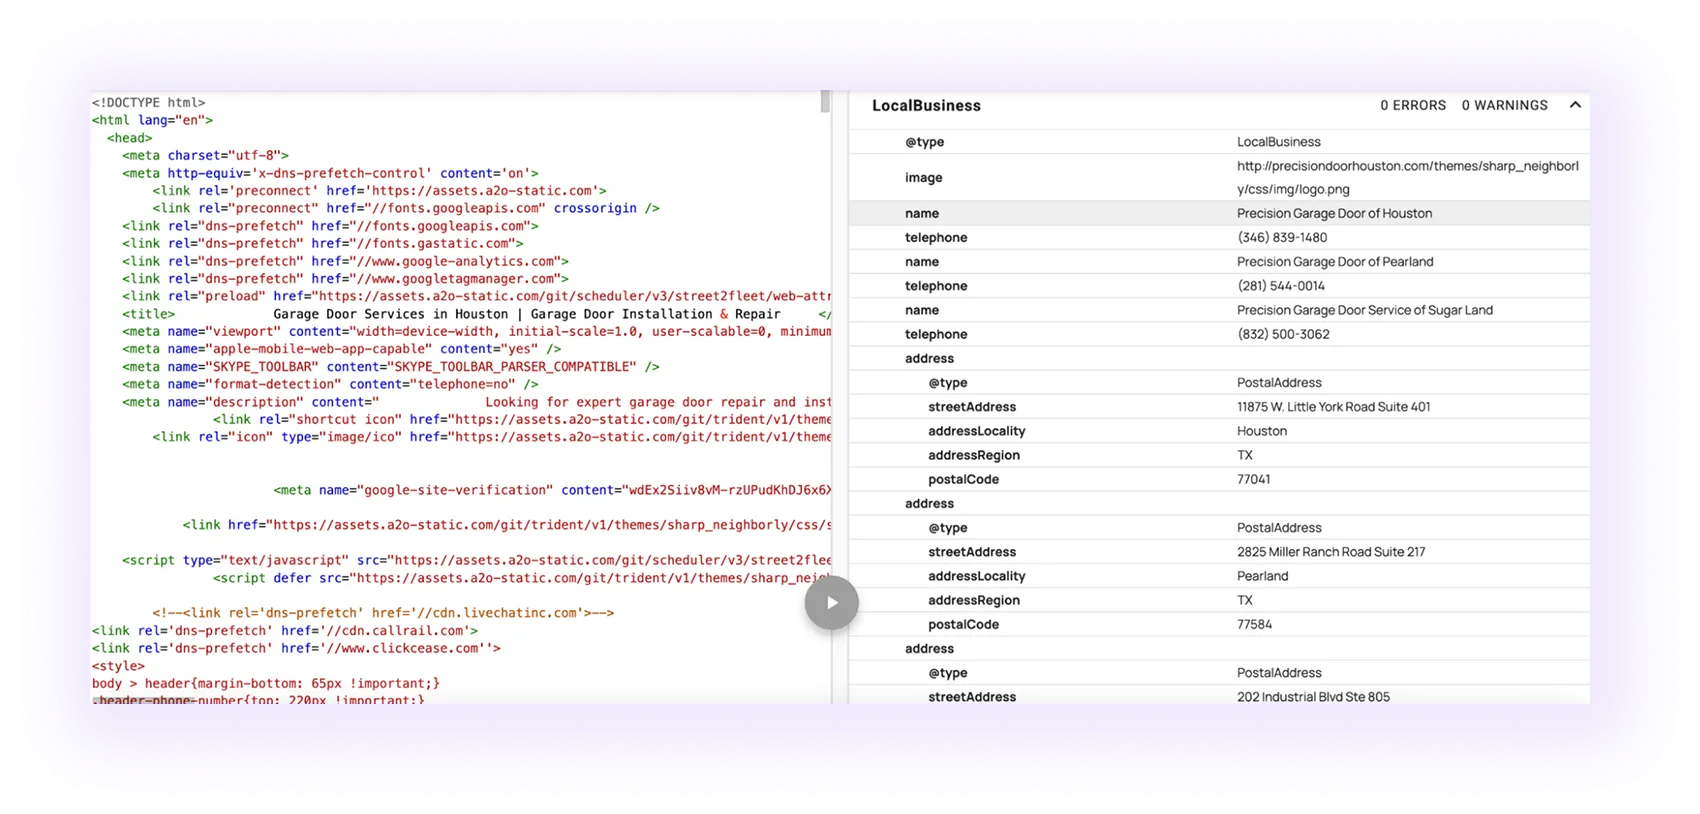Select the @type value LocalBusiness in the first row
Viewport: 1700px width, 814px height.
[x=1278, y=142]
